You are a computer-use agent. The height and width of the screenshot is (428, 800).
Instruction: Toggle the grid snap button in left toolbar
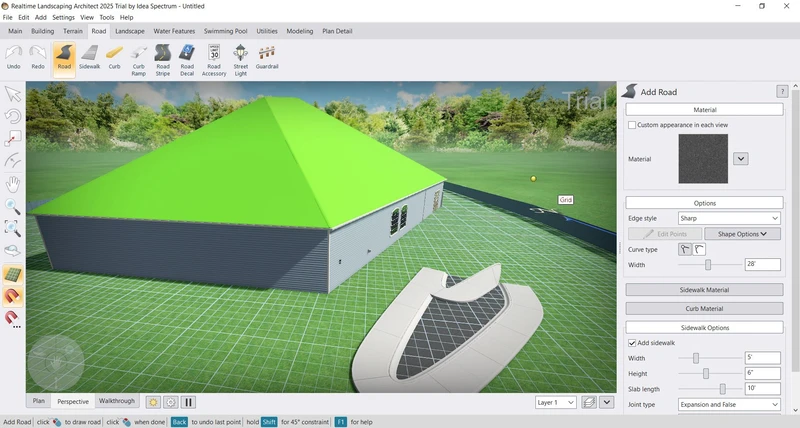point(13,274)
